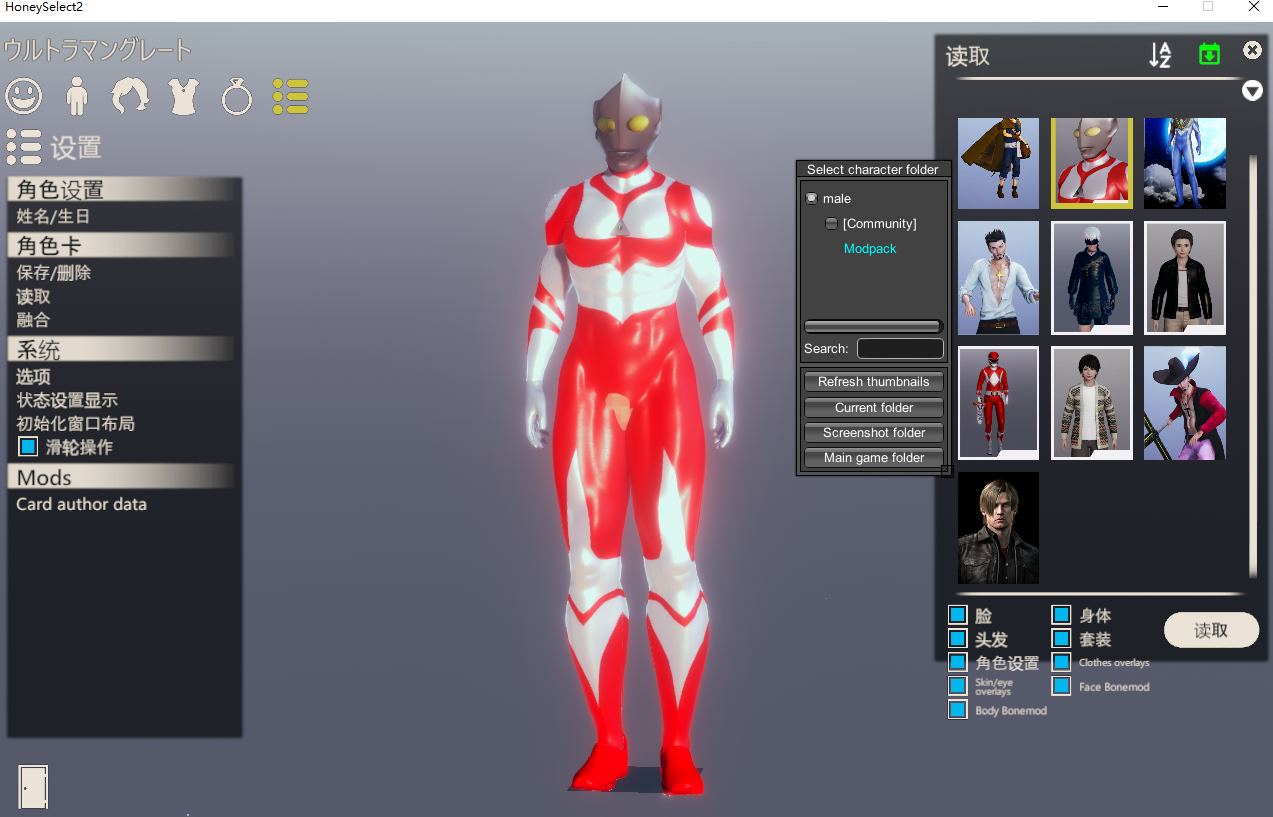This screenshot has width=1273, height=817.
Task: Click 初始化窗口布局 reset window layout
Action: click(x=75, y=423)
